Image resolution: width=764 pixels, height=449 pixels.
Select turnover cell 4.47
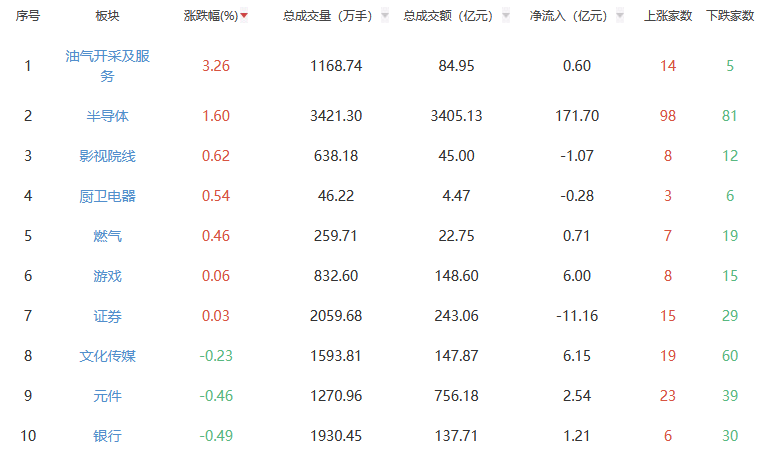point(457,196)
